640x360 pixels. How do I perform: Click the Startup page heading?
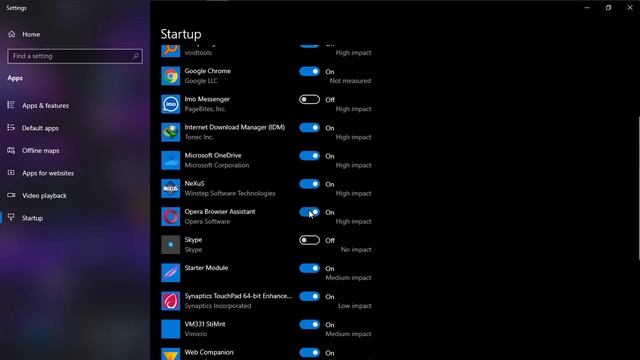click(181, 34)
